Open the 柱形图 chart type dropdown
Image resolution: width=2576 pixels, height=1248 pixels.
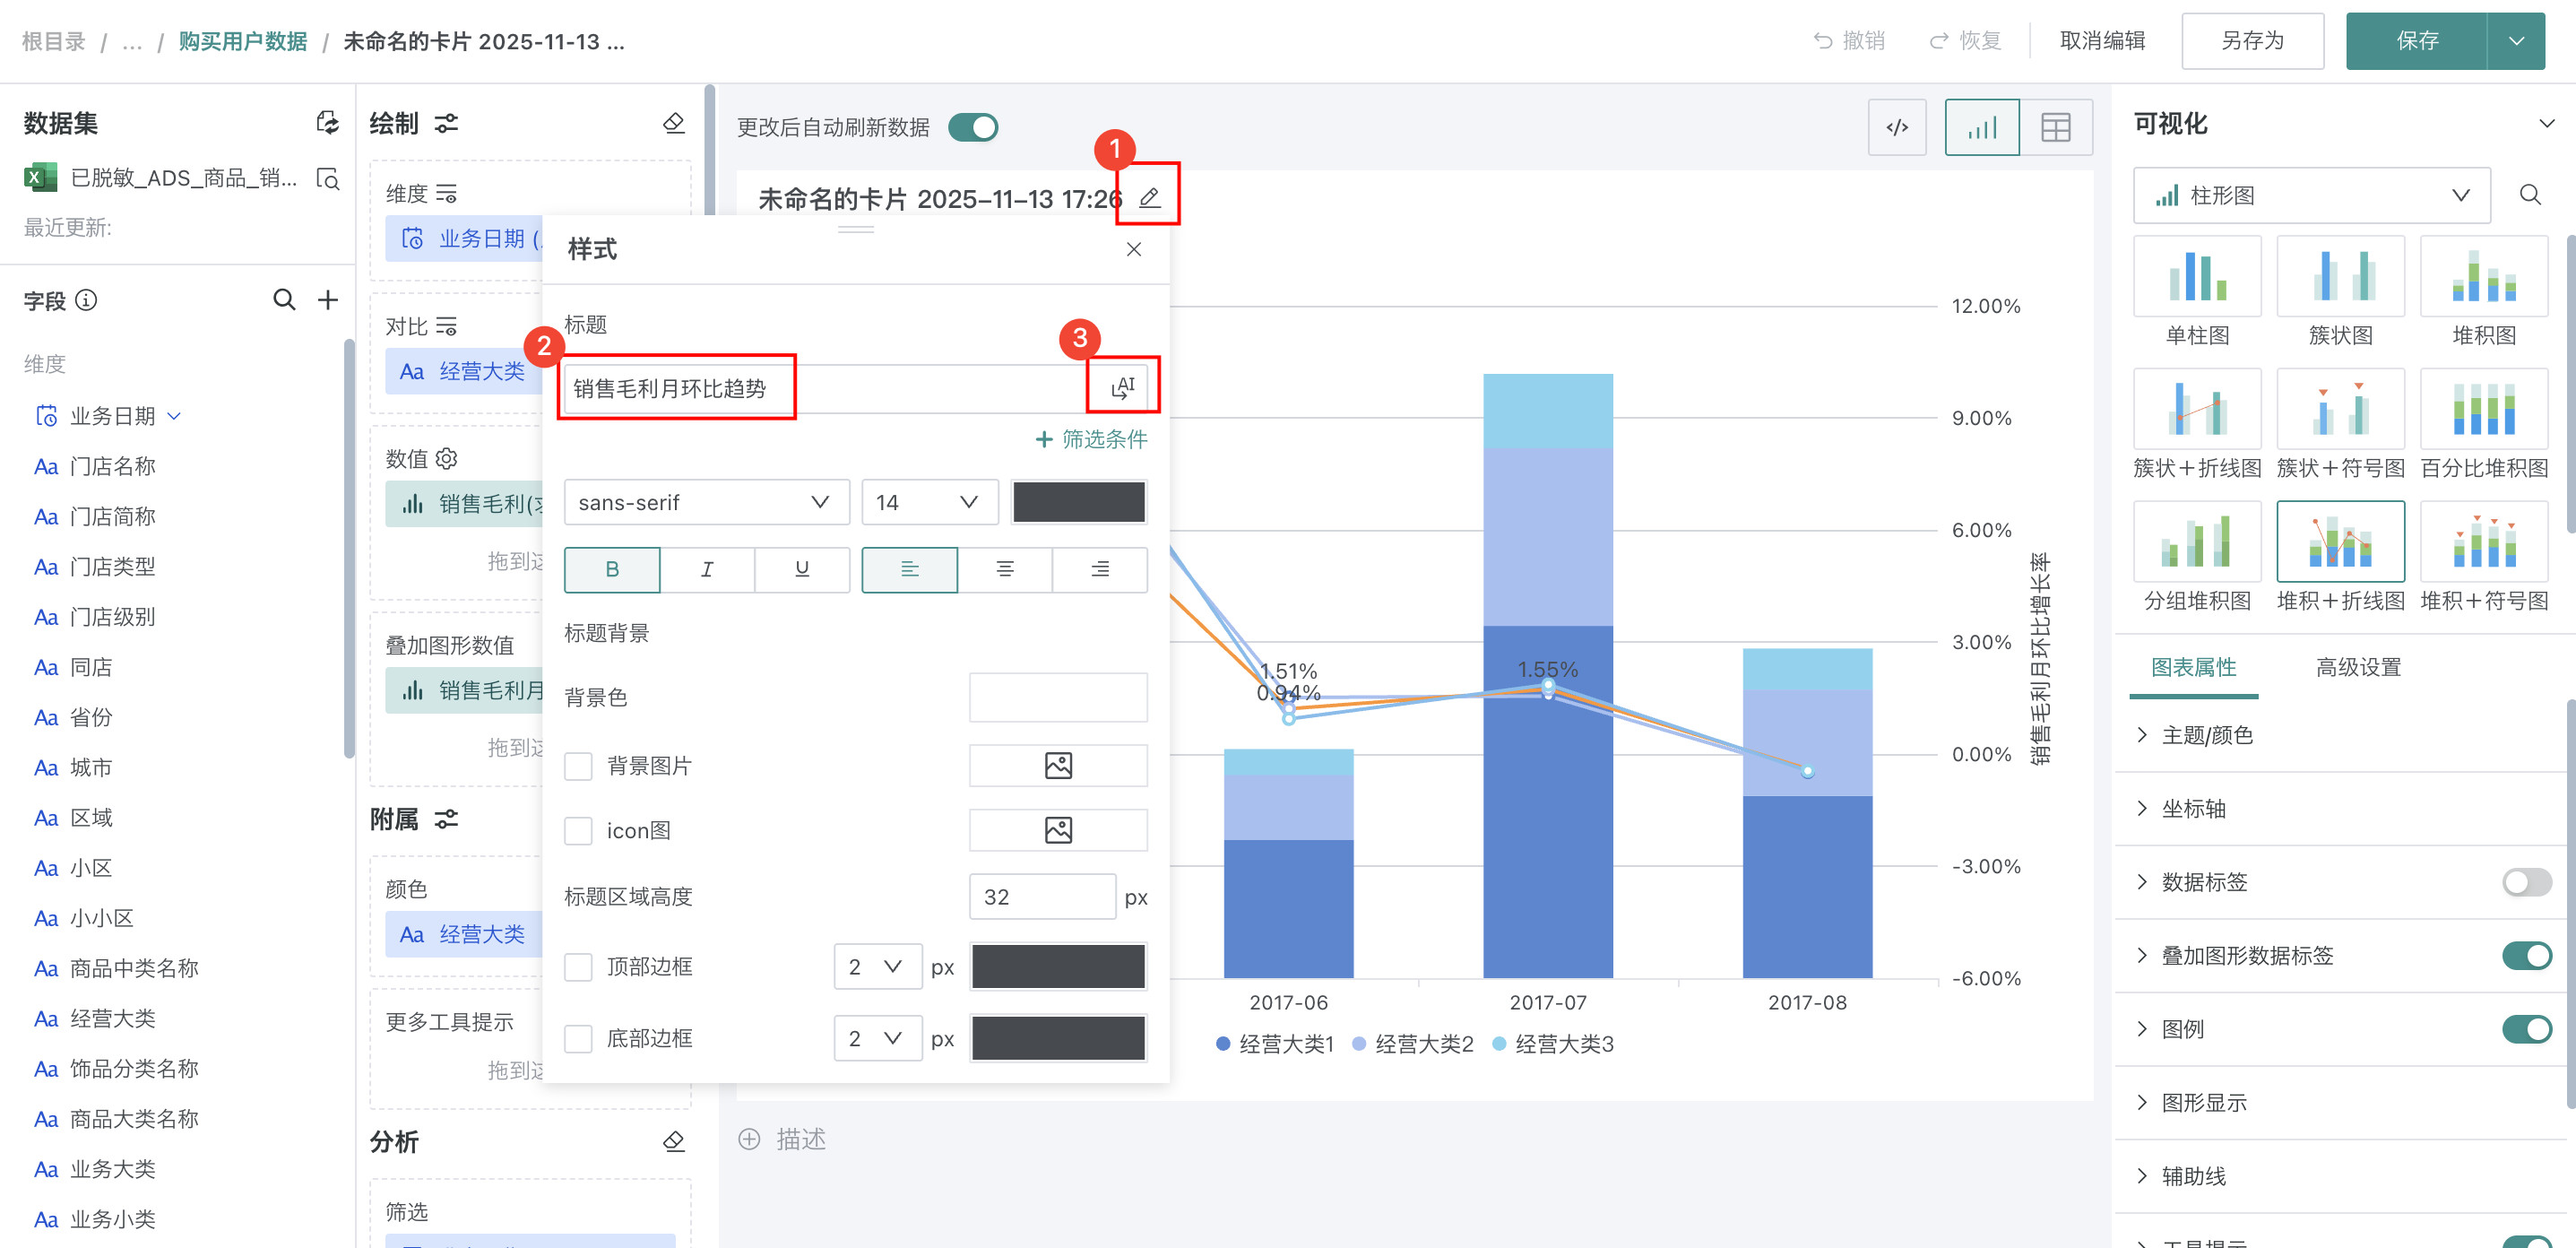[2311, 195]
